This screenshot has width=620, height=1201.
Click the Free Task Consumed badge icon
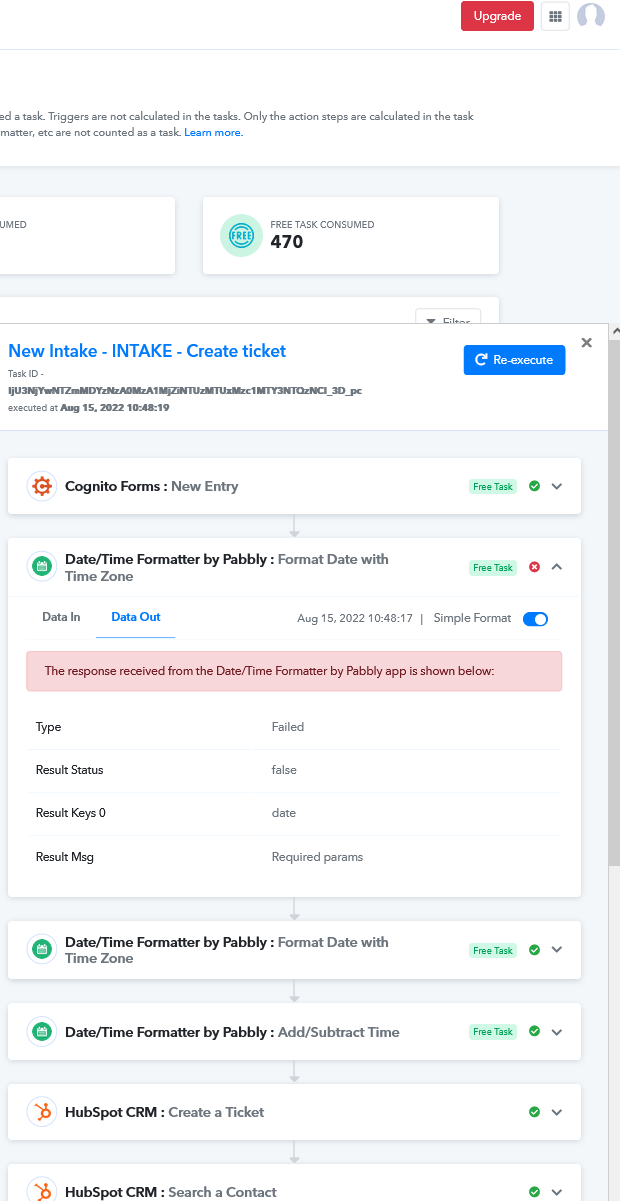point(240,236)
